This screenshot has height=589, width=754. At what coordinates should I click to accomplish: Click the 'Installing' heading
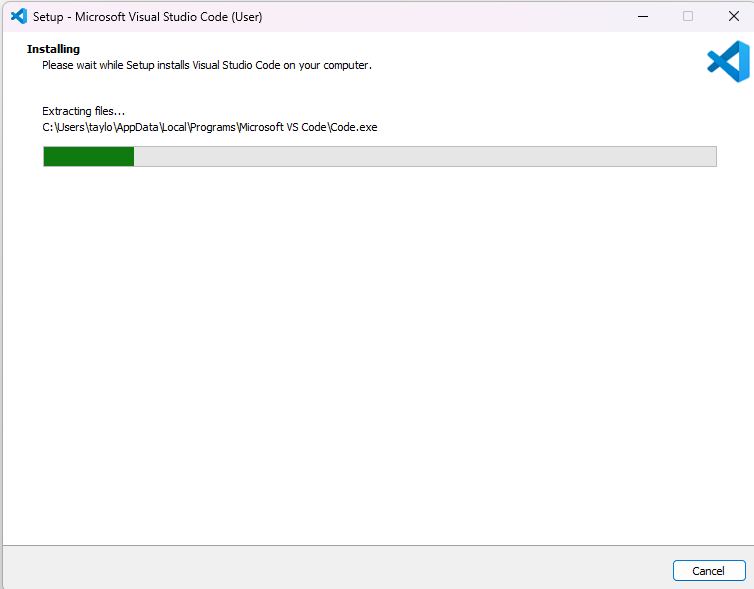pos(53,49)
